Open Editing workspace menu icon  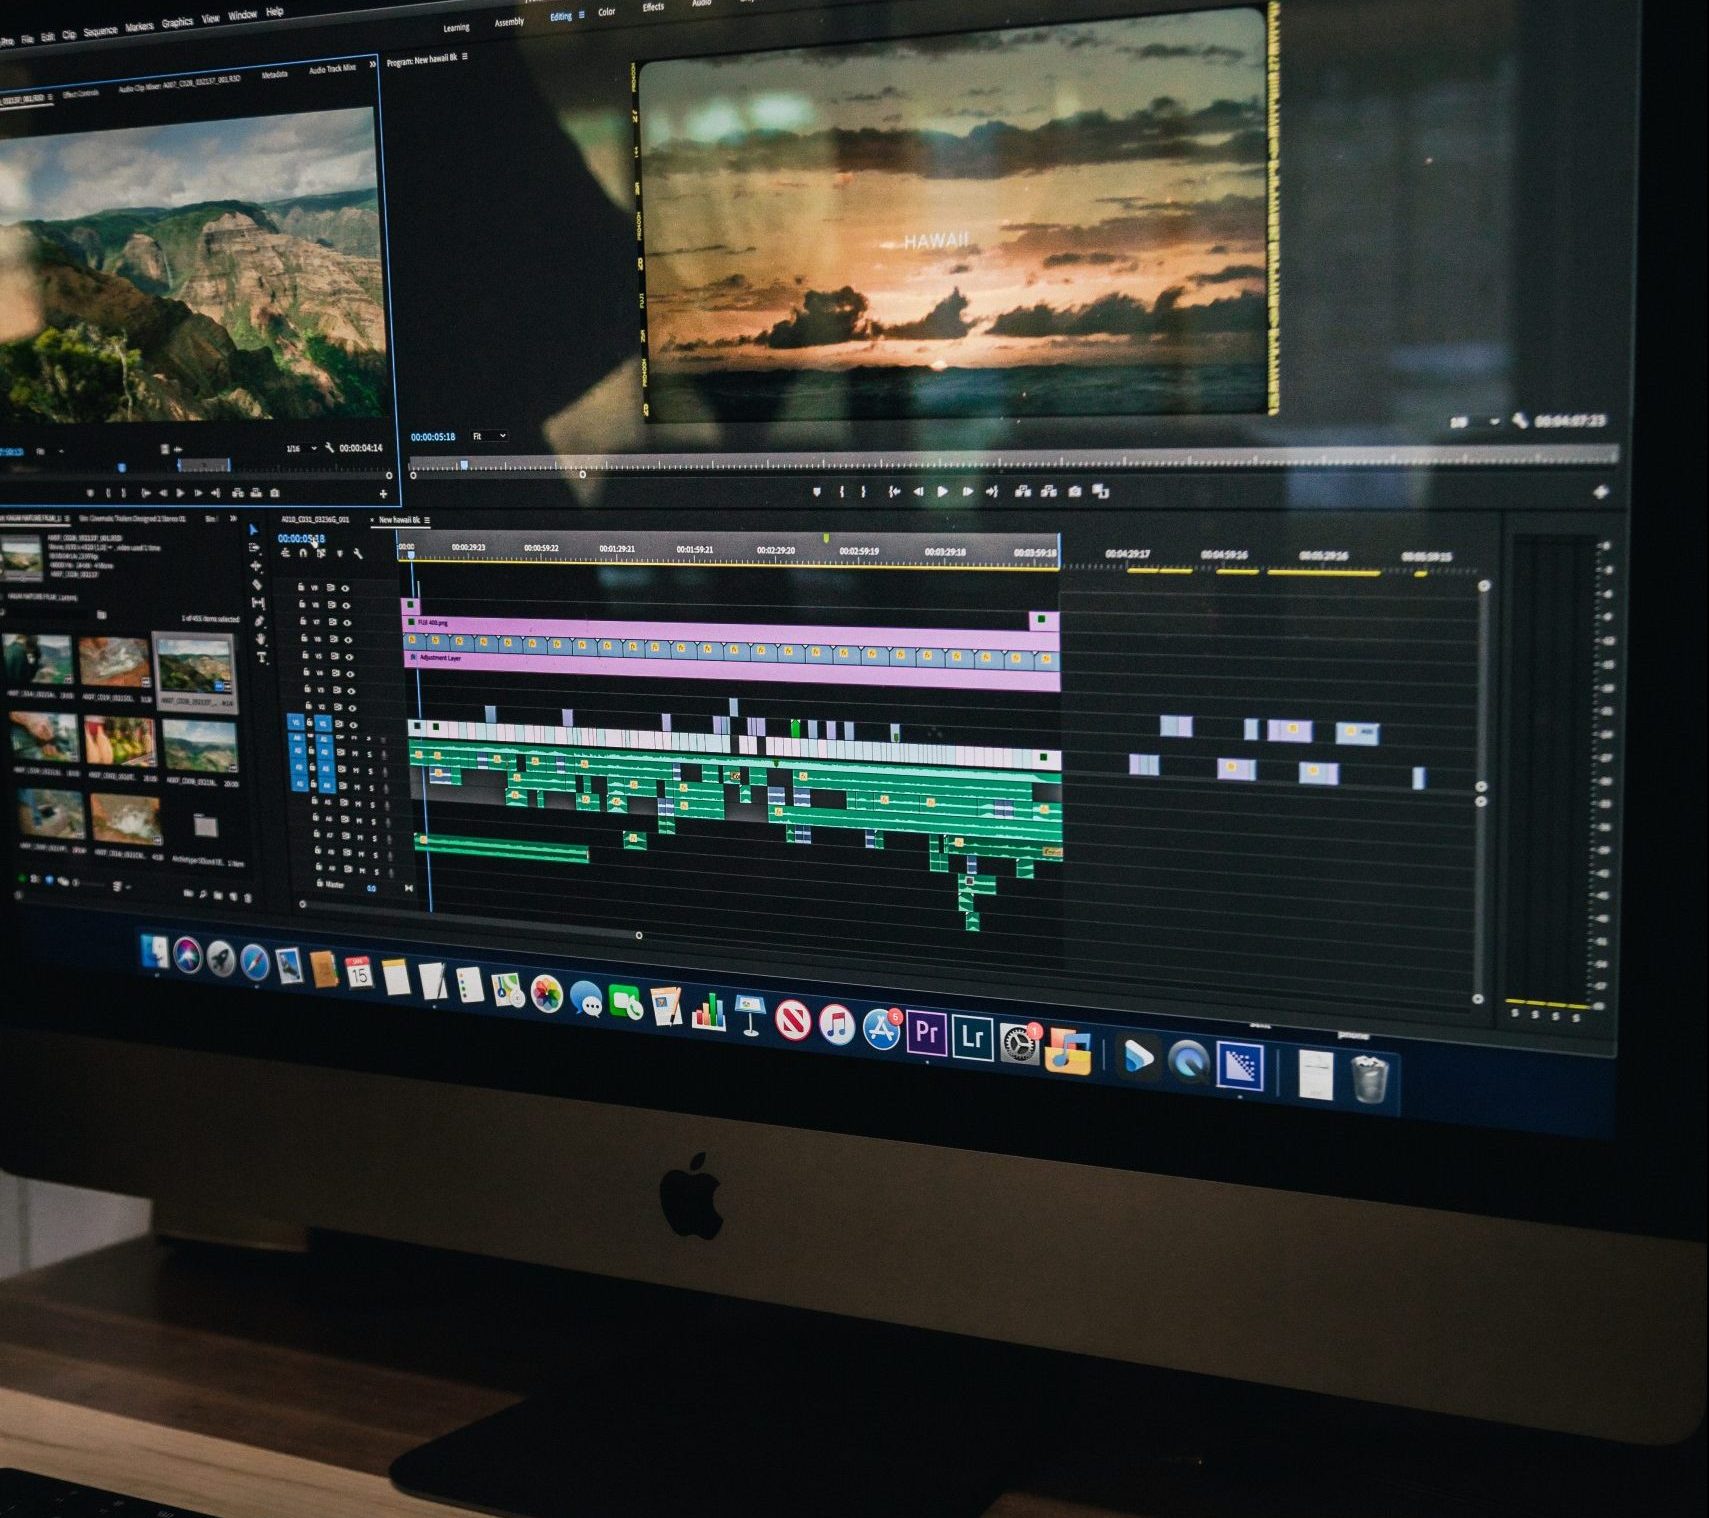click(582, 15)
